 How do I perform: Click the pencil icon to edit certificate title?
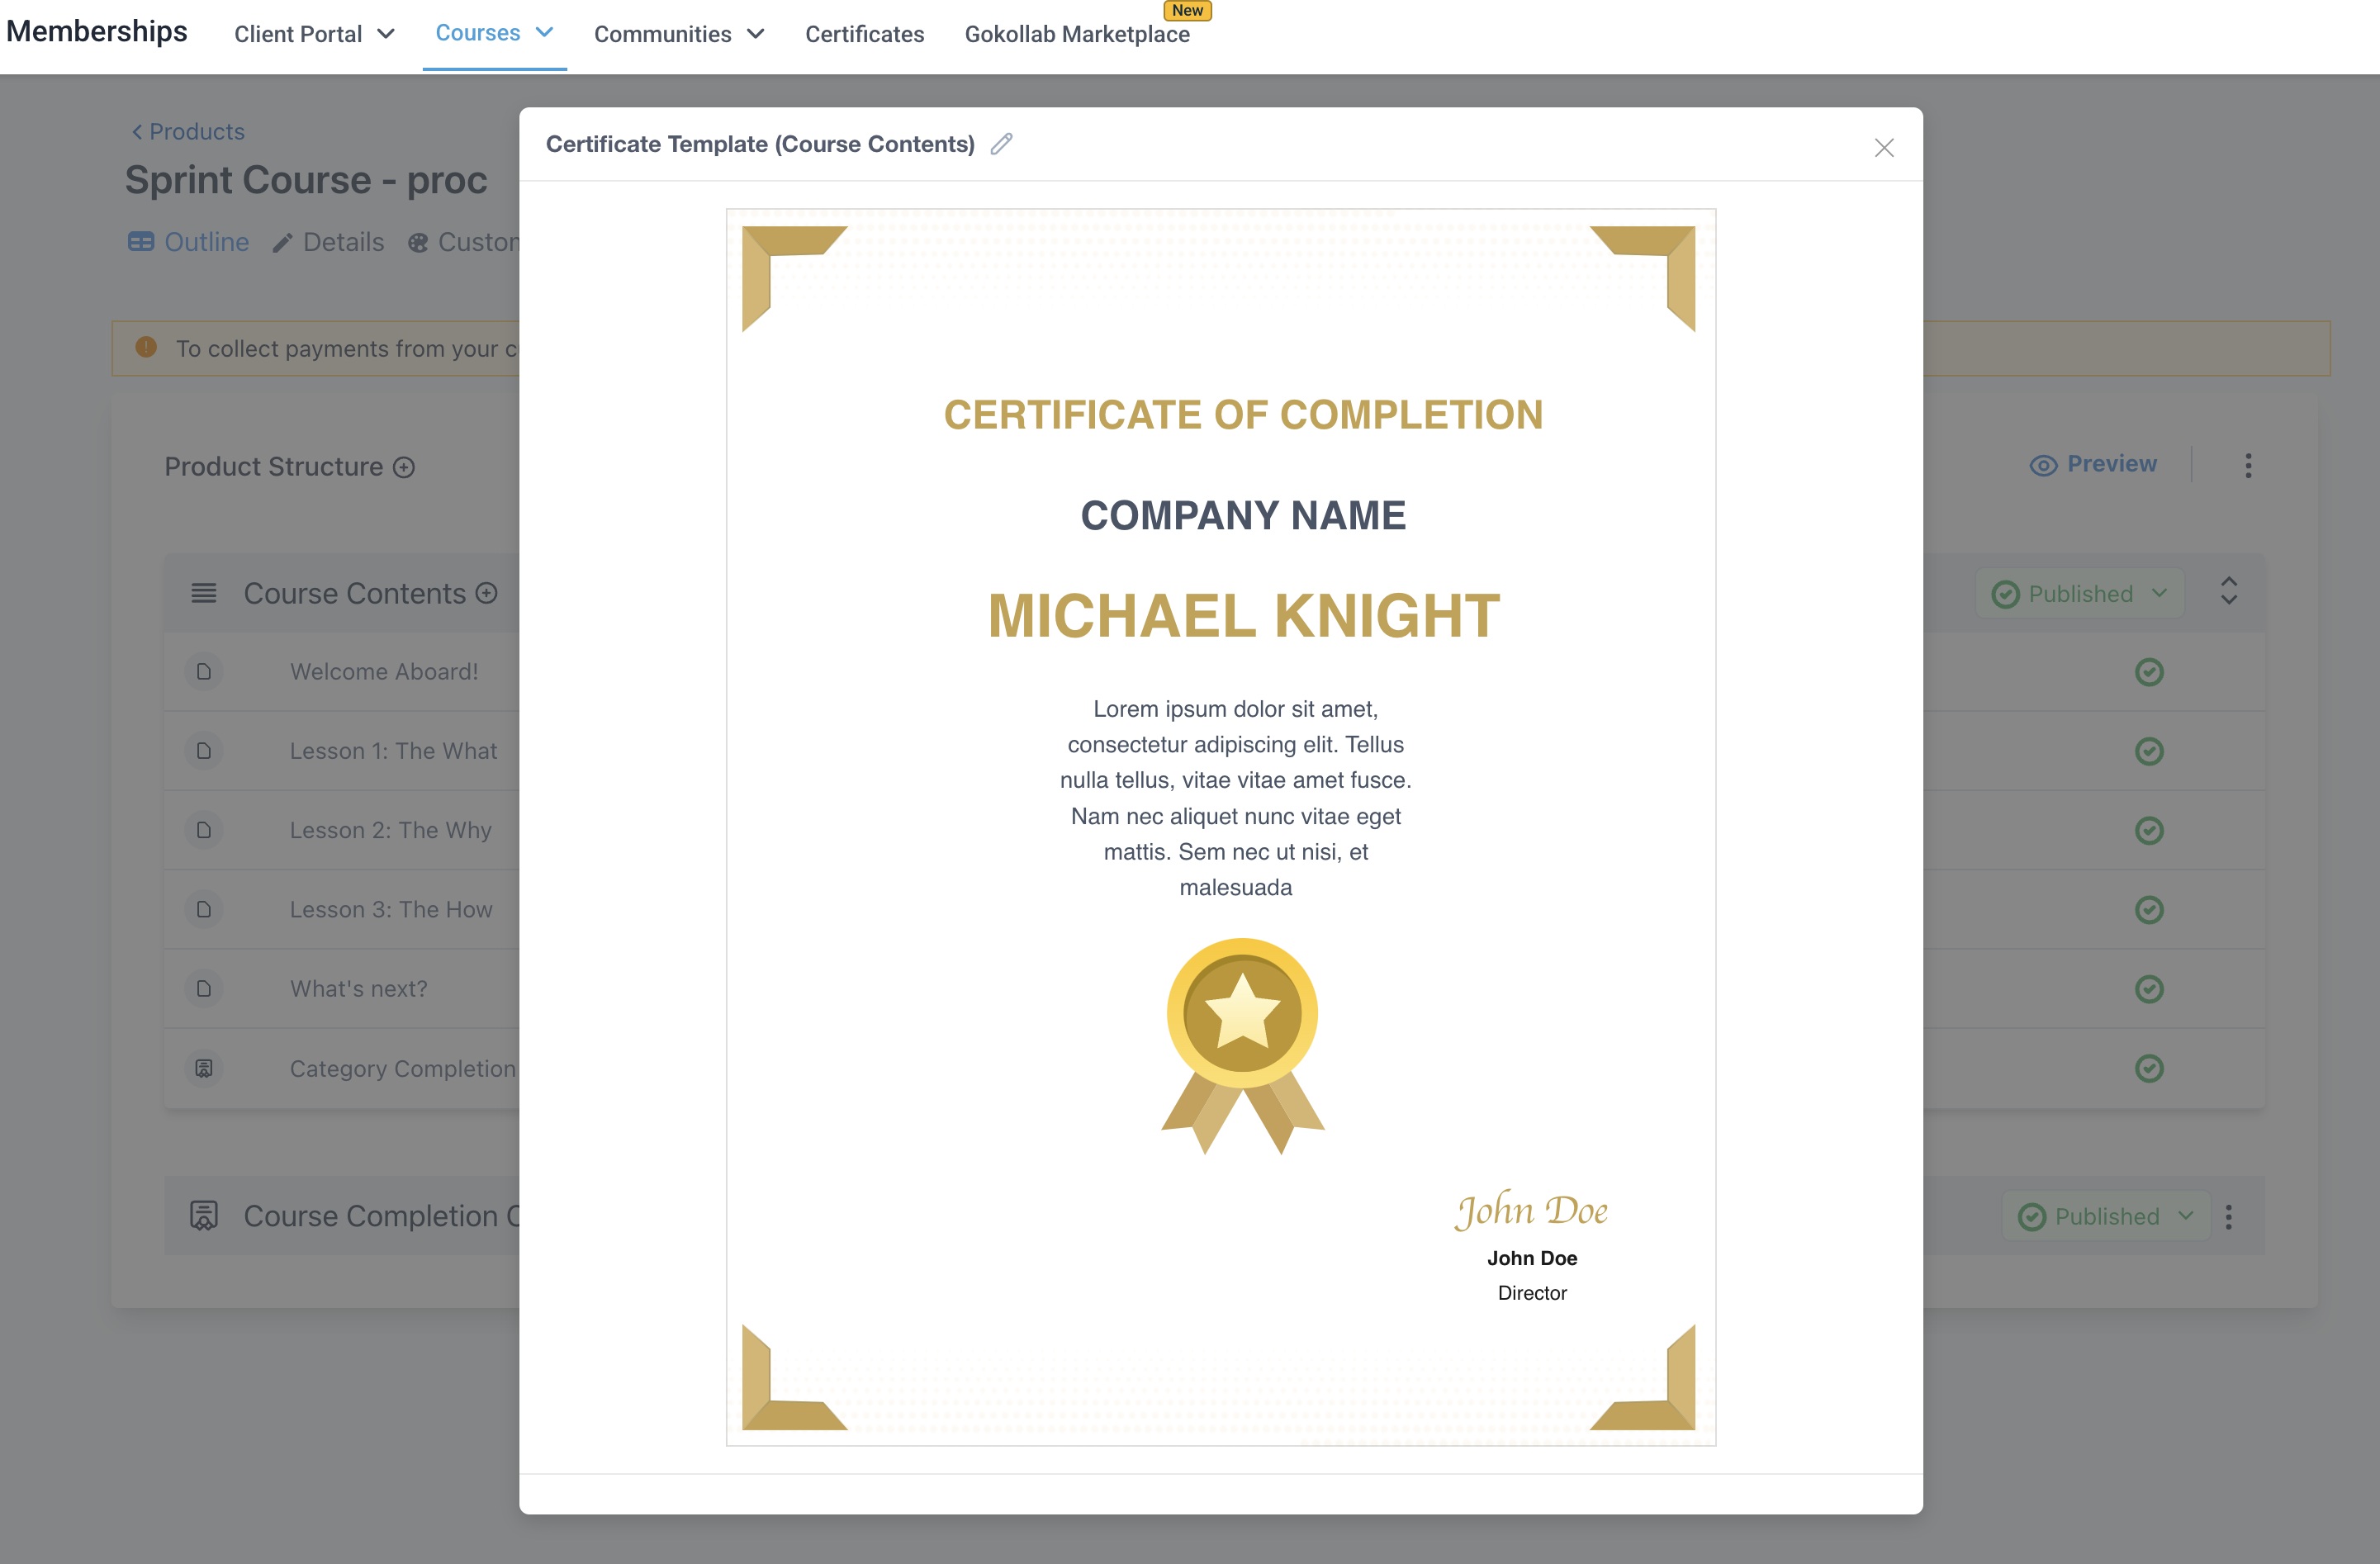[1001, 144]
